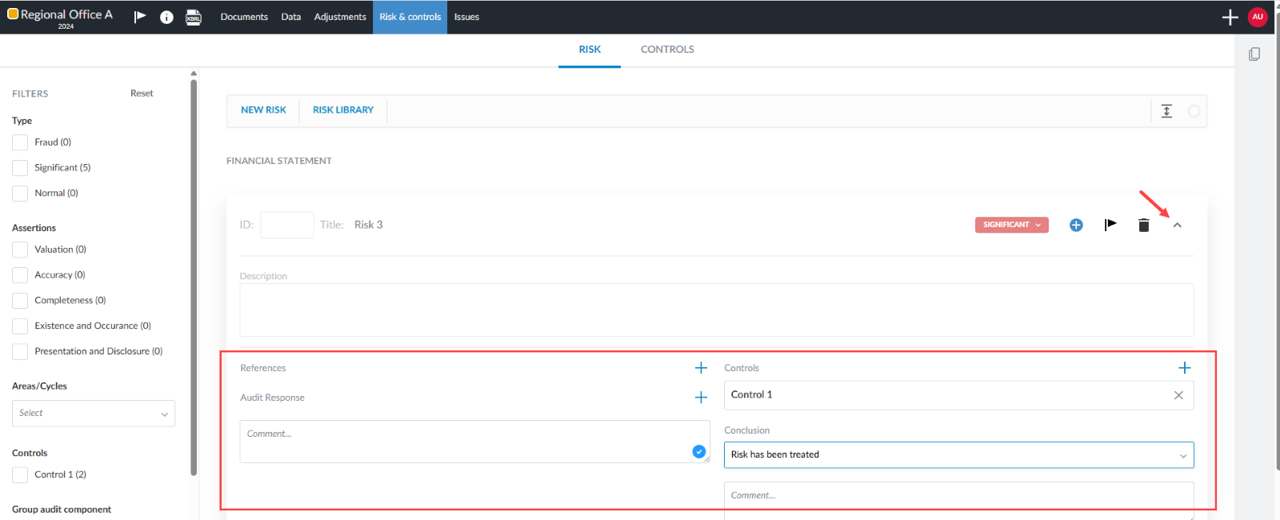Click the filter panel scrollbar
Viewport: 1280px width, 520px height.
[193, 277]
